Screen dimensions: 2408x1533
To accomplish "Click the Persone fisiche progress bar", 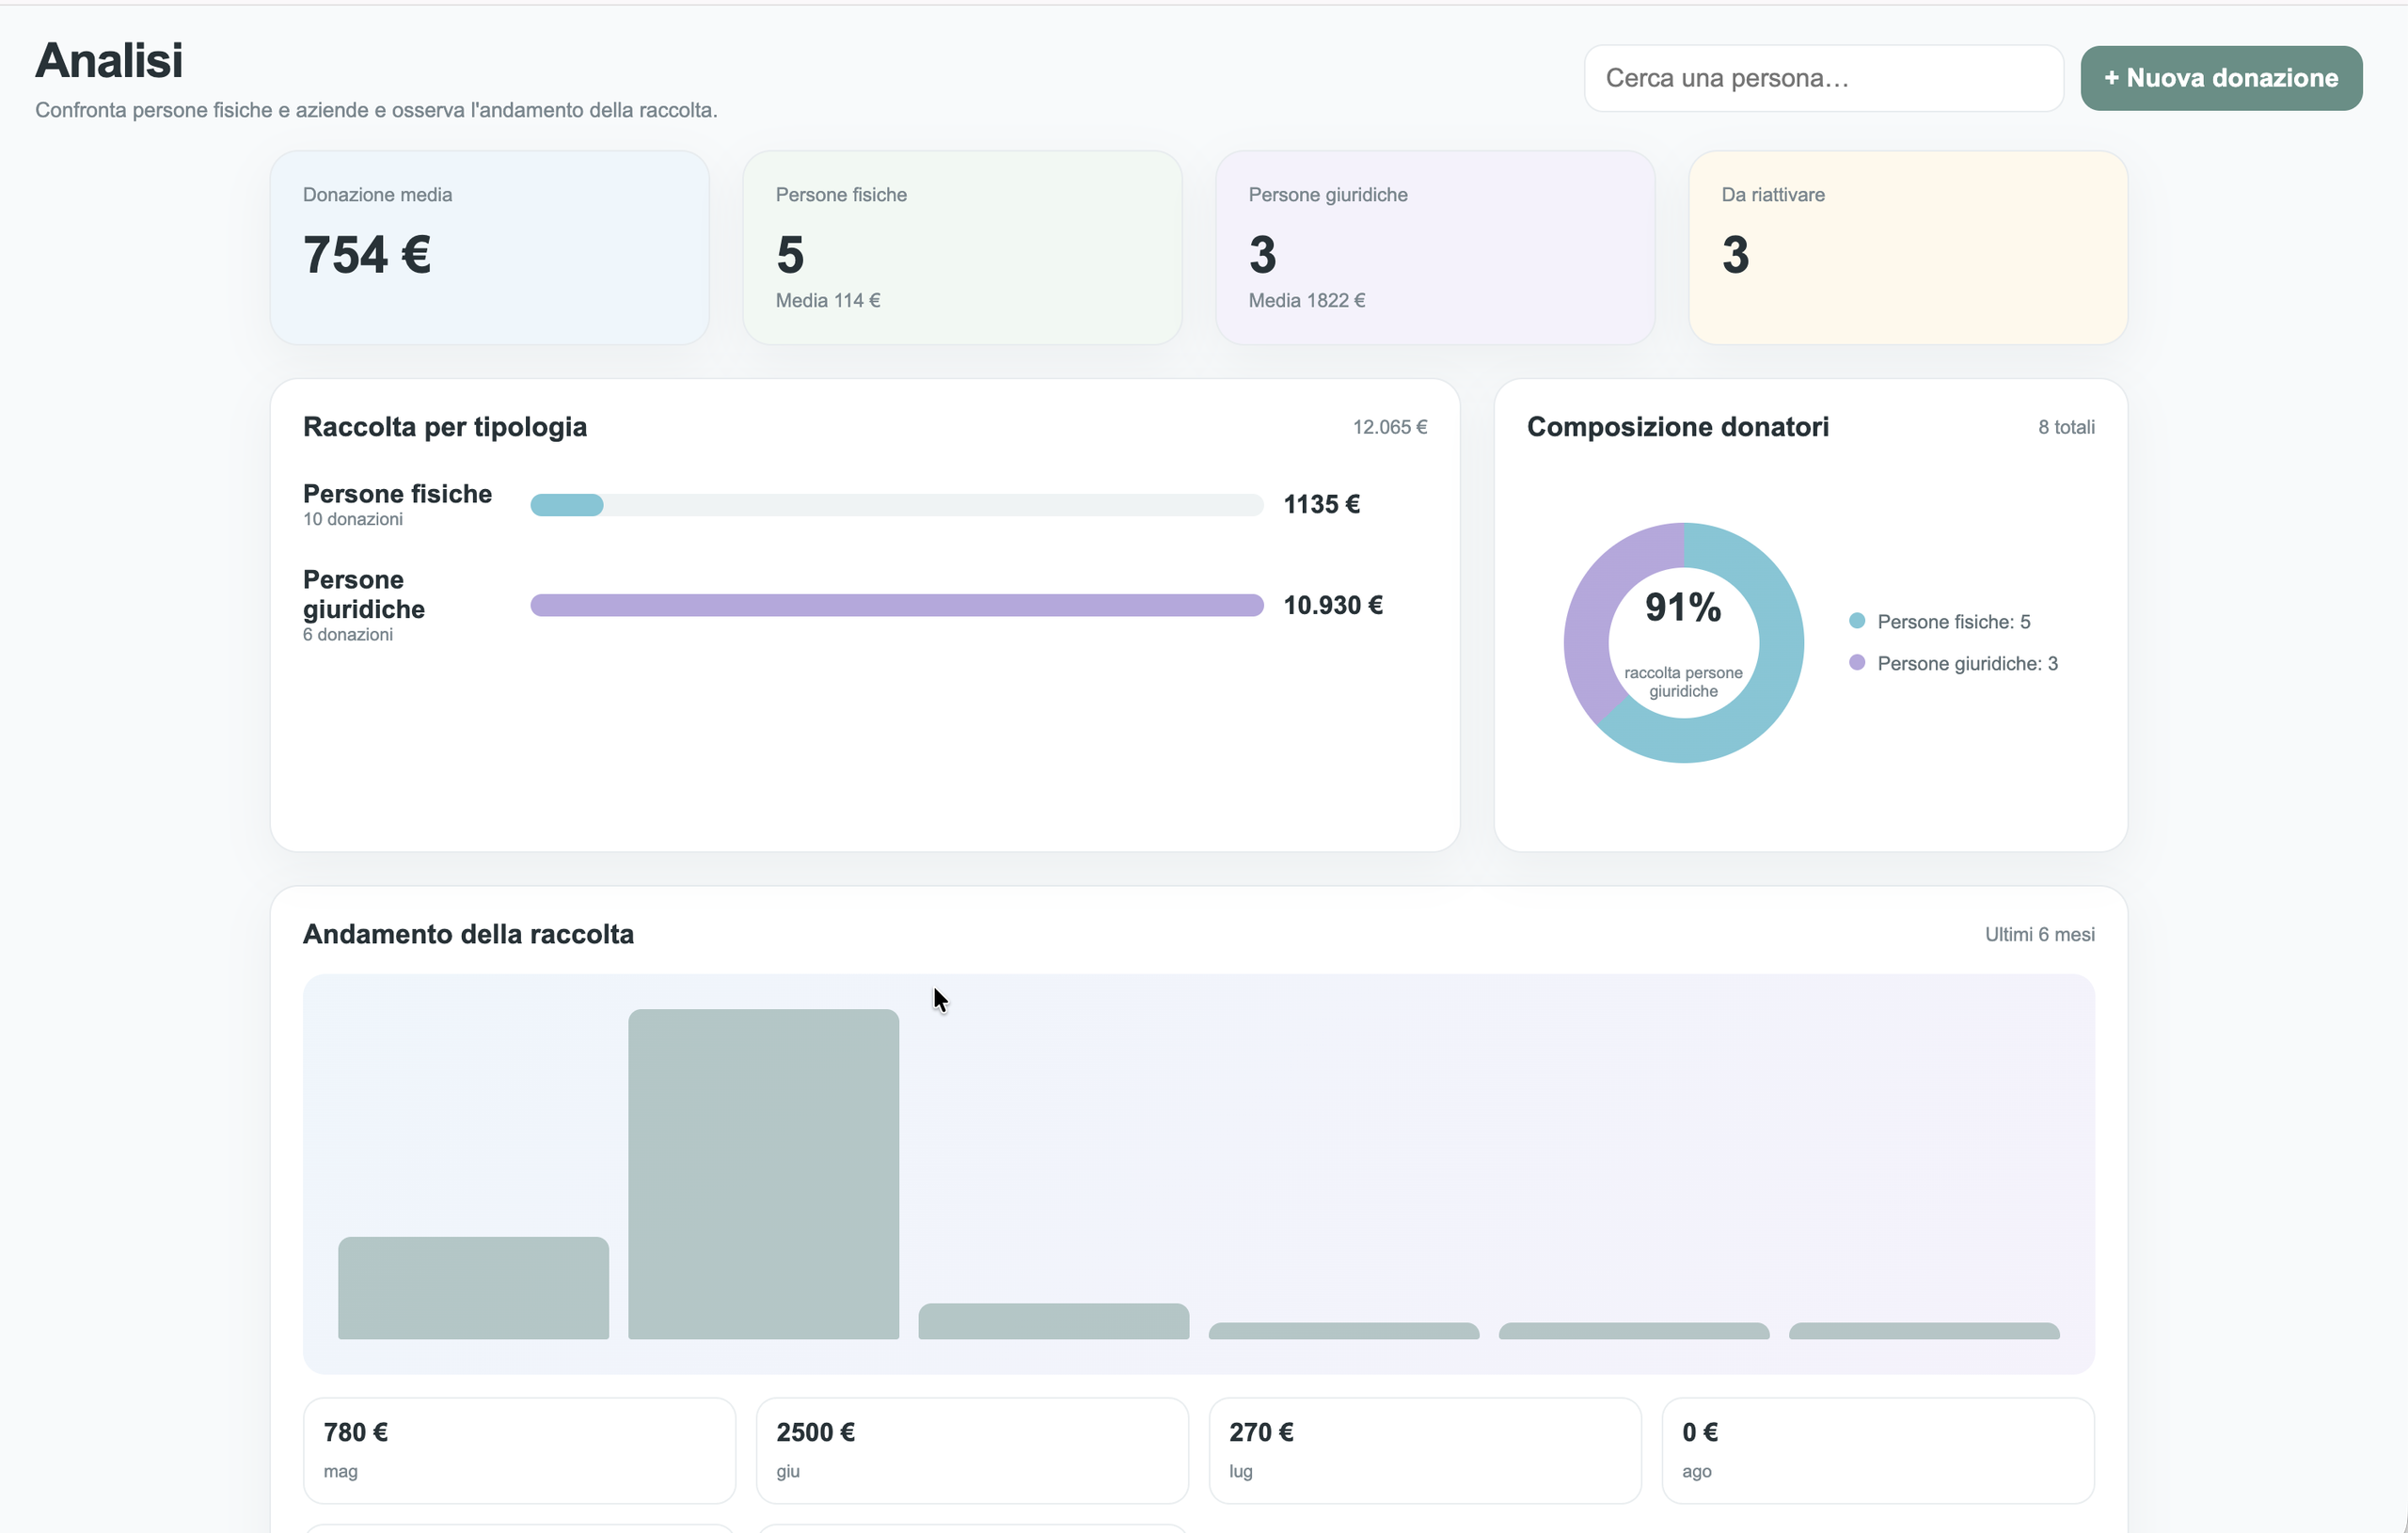I will (897, 505).
